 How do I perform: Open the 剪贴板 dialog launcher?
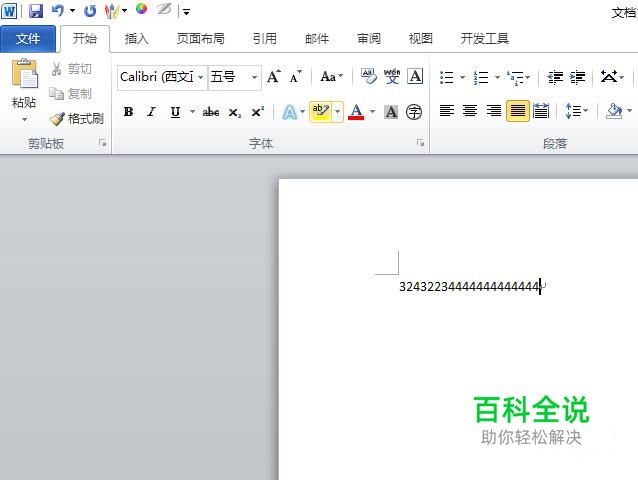coord(103,143)
